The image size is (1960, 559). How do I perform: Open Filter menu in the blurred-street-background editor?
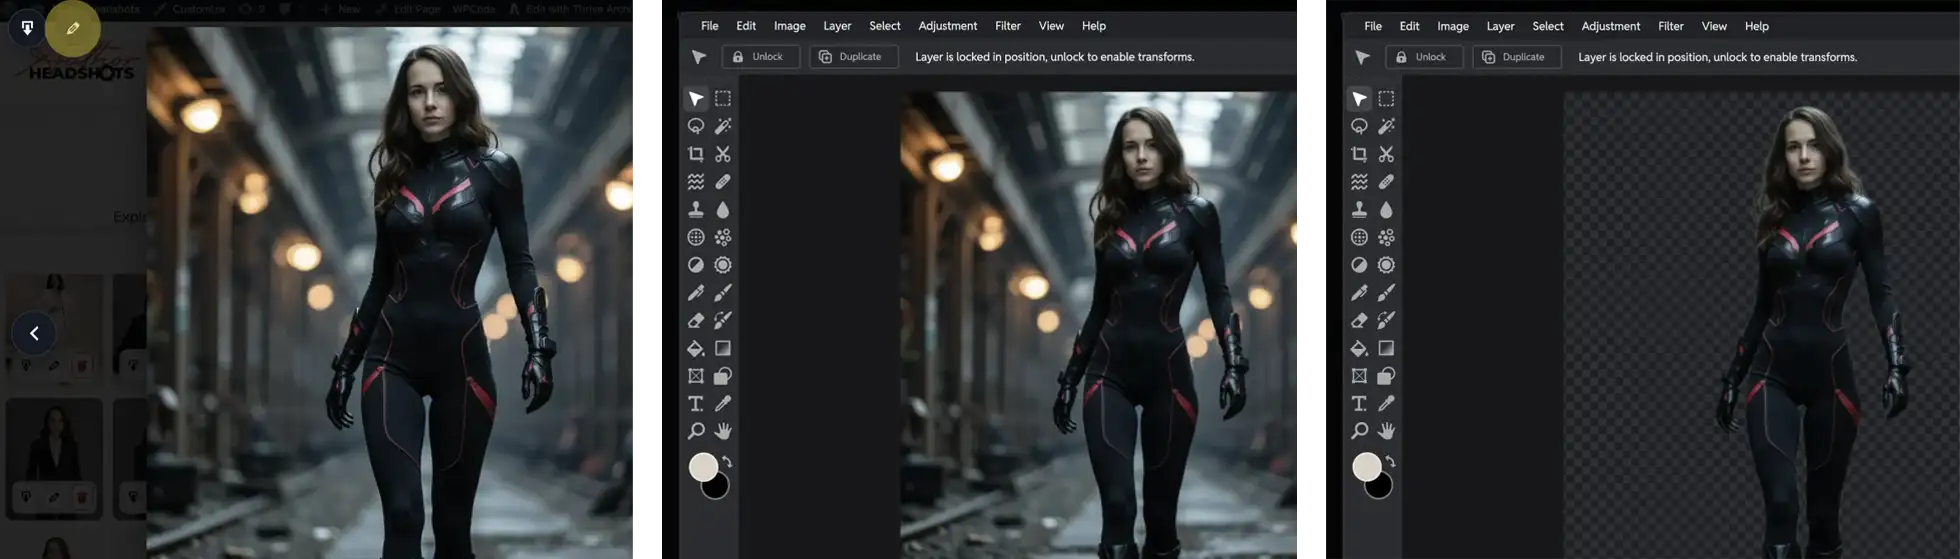click(x=1008, y=26)
